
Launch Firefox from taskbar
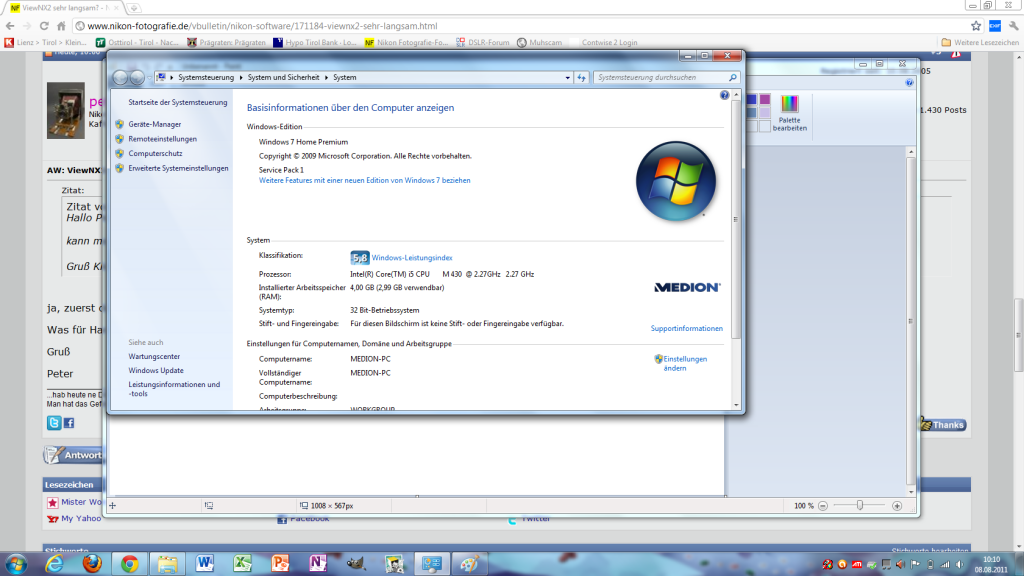pos(92,564)
